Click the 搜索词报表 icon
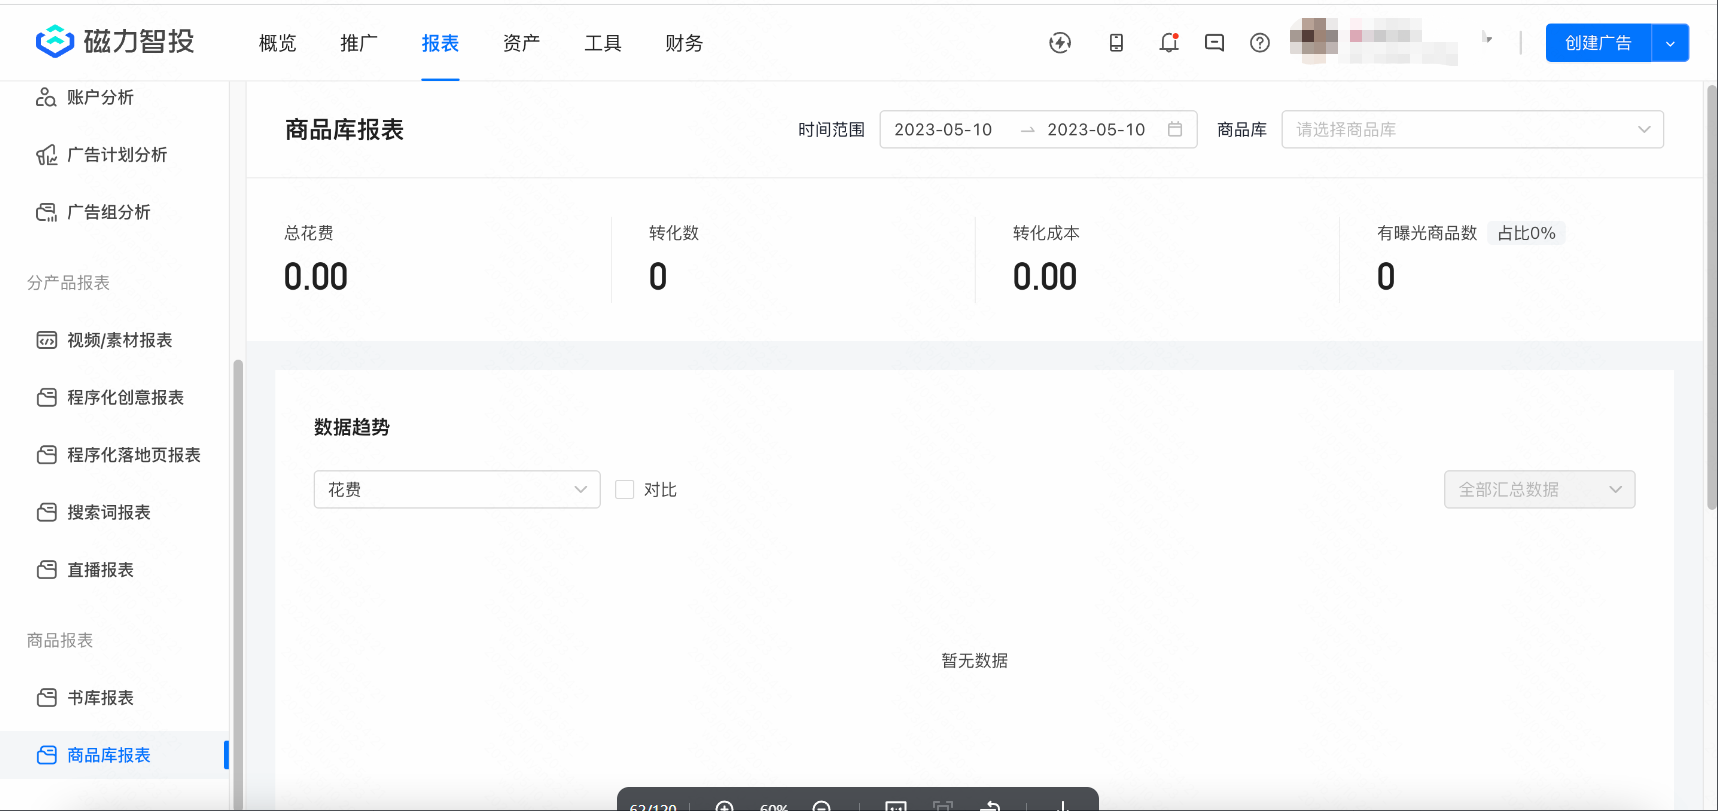Image resolution: width=1718 pixels, height=811 pixels. pyautogui.click(x=46, y=512)
